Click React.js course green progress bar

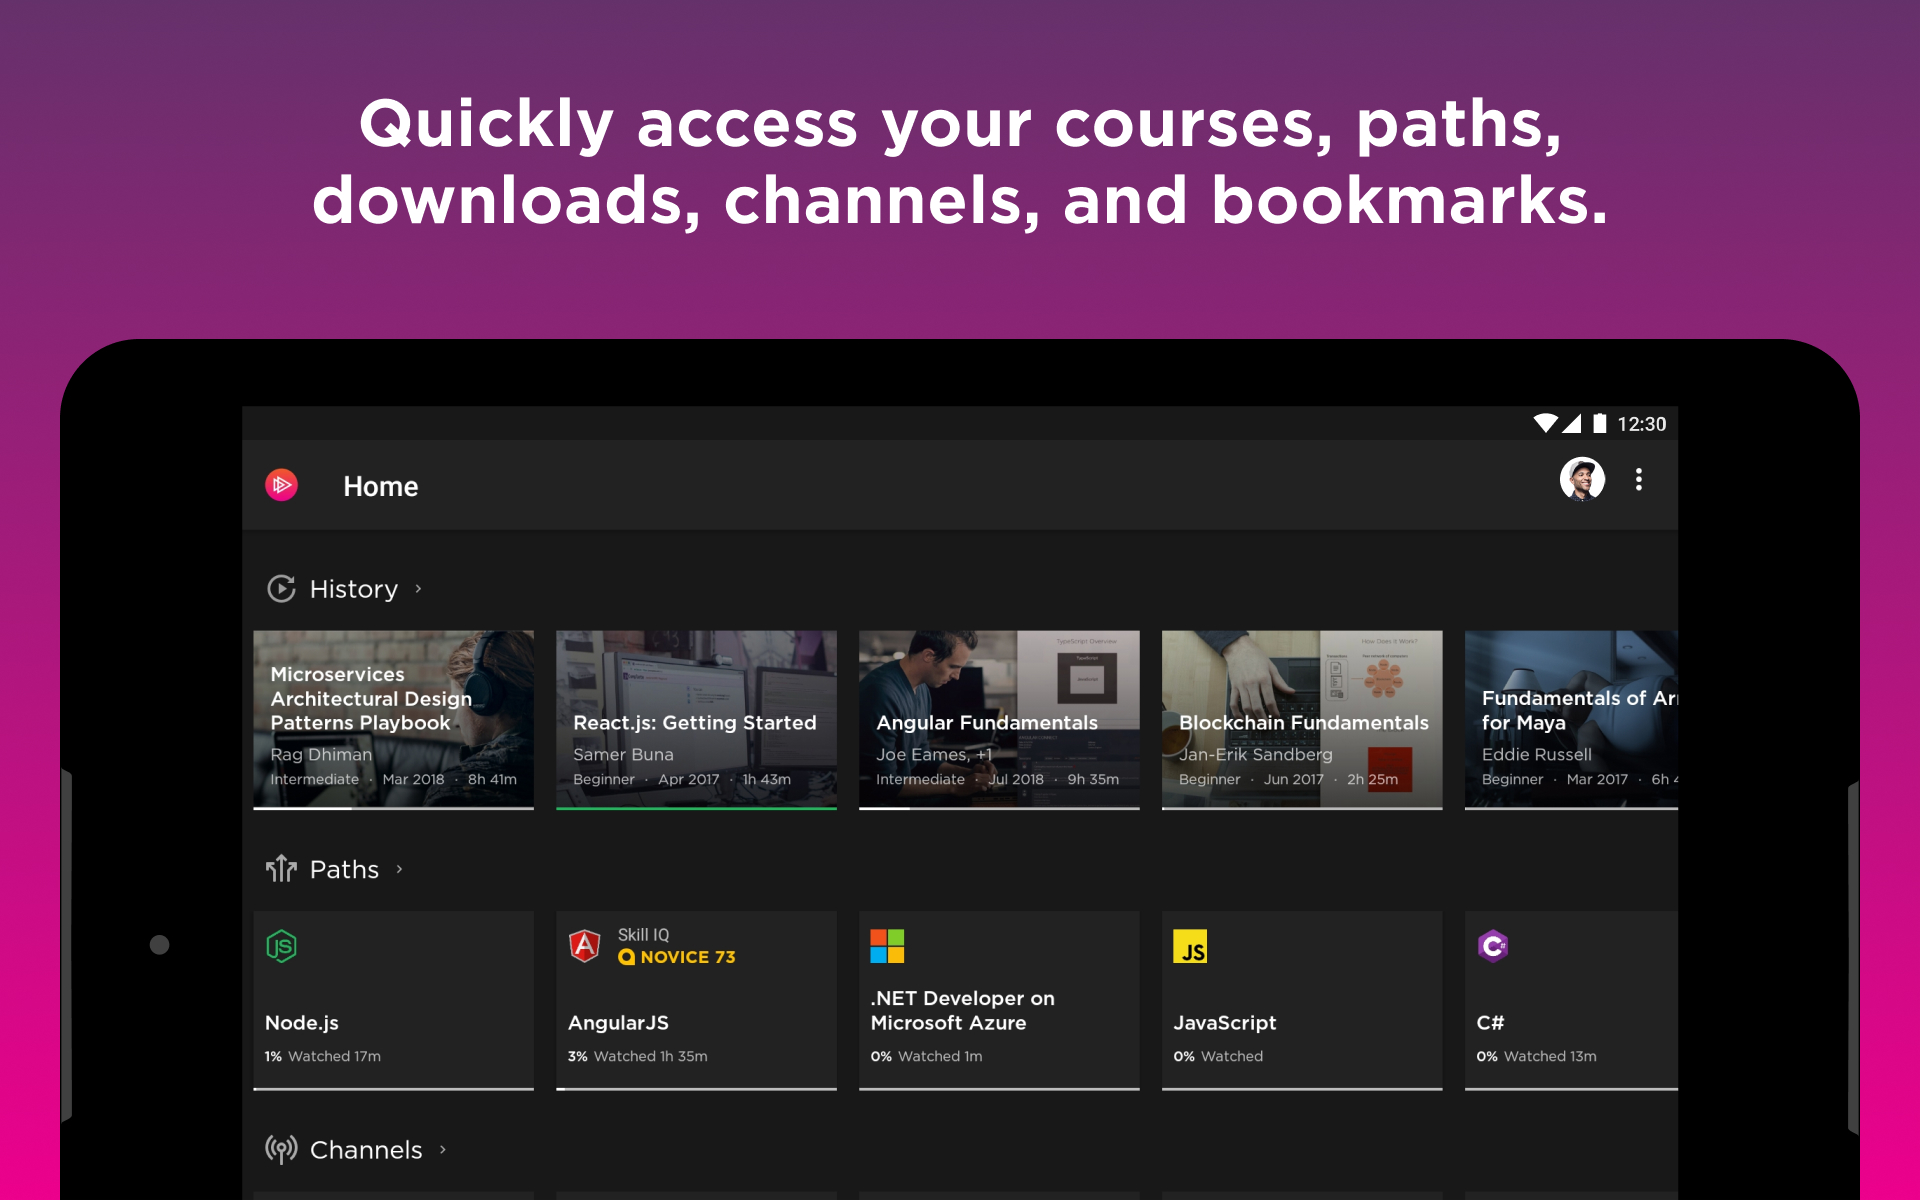pos(696,808)
